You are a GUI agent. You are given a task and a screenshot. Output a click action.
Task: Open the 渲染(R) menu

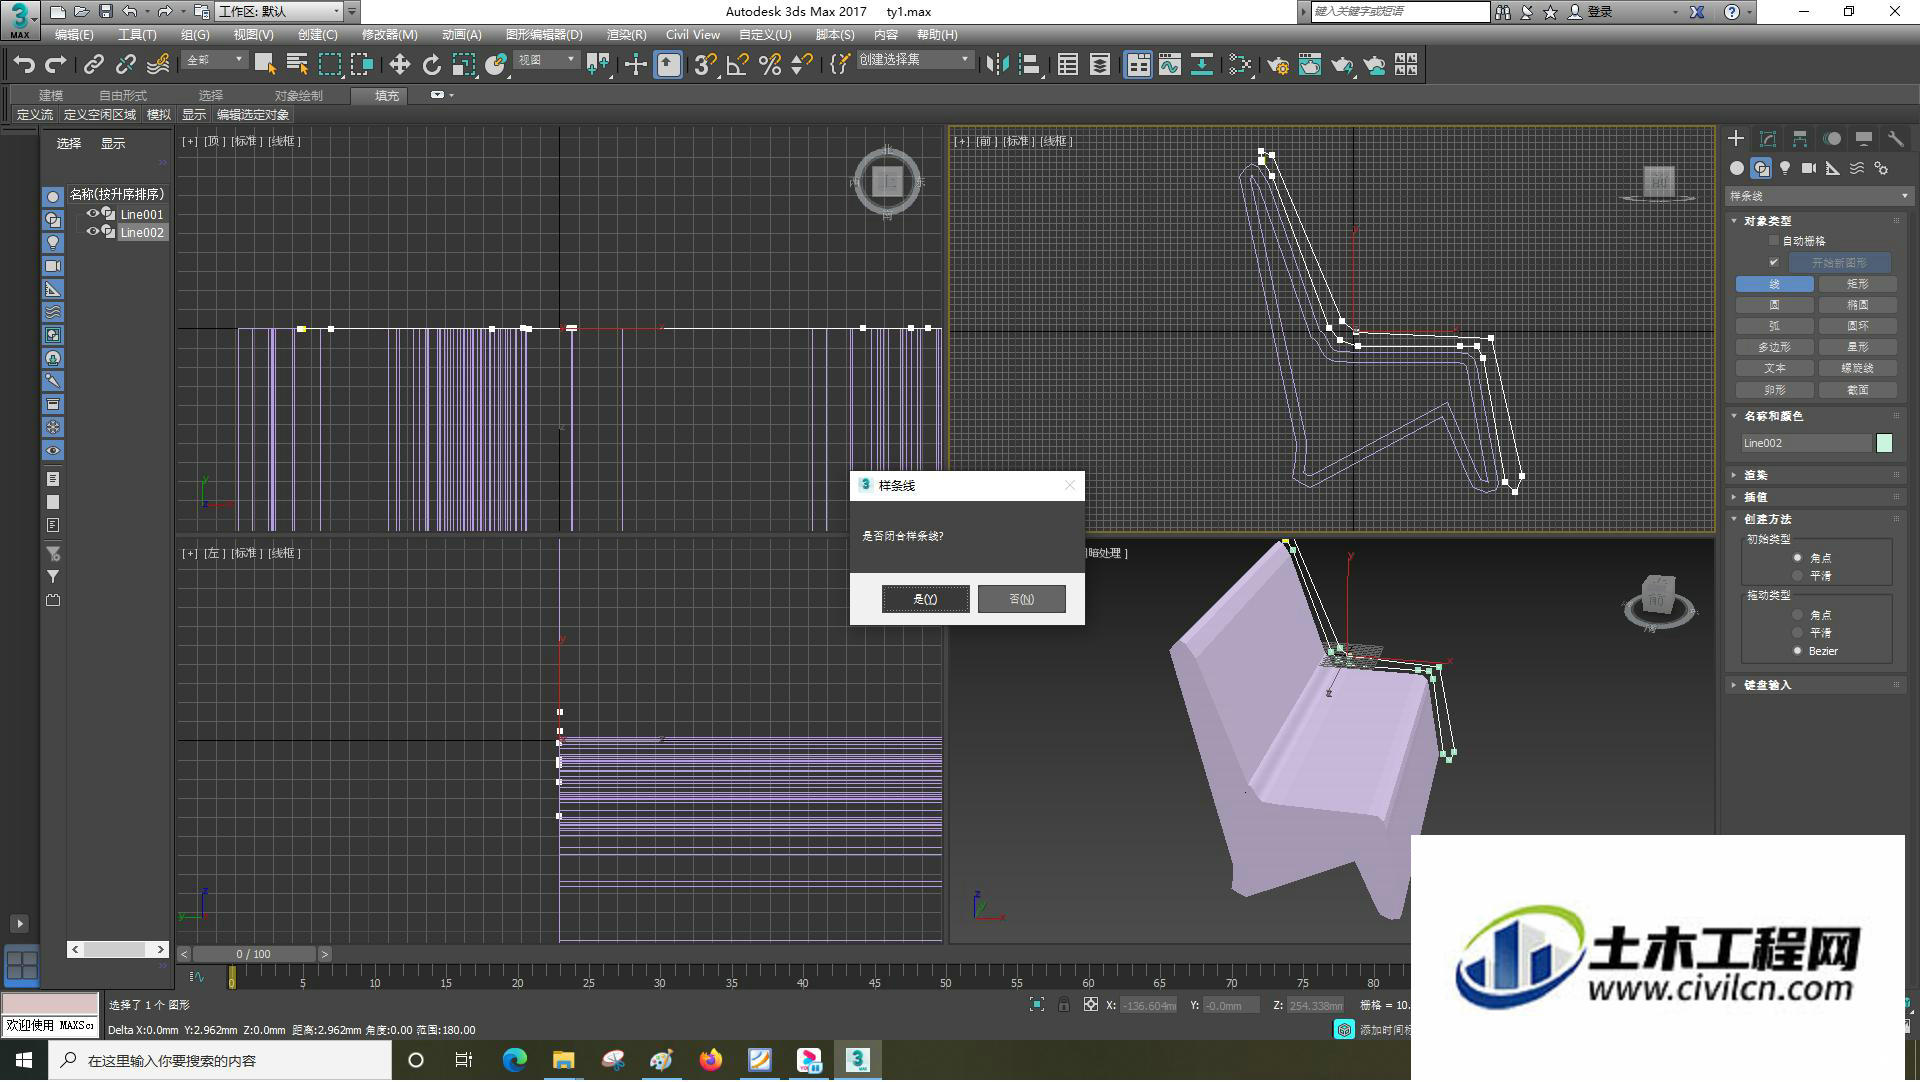point(626,35)
